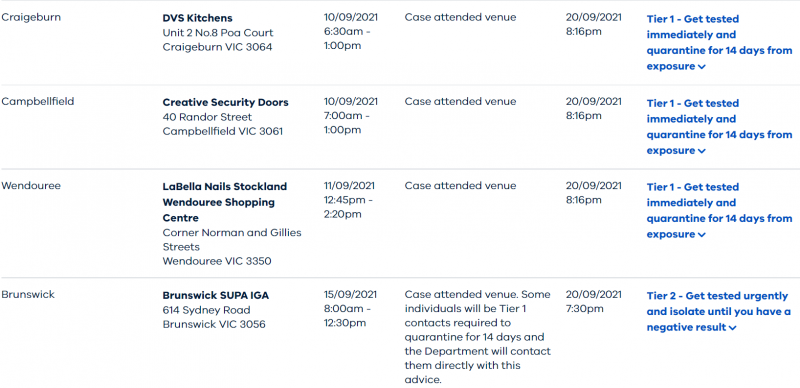Select the Brunswick SUPA IGA venue name
Screen dimensions: 800x388
click(x=215, y=296)
